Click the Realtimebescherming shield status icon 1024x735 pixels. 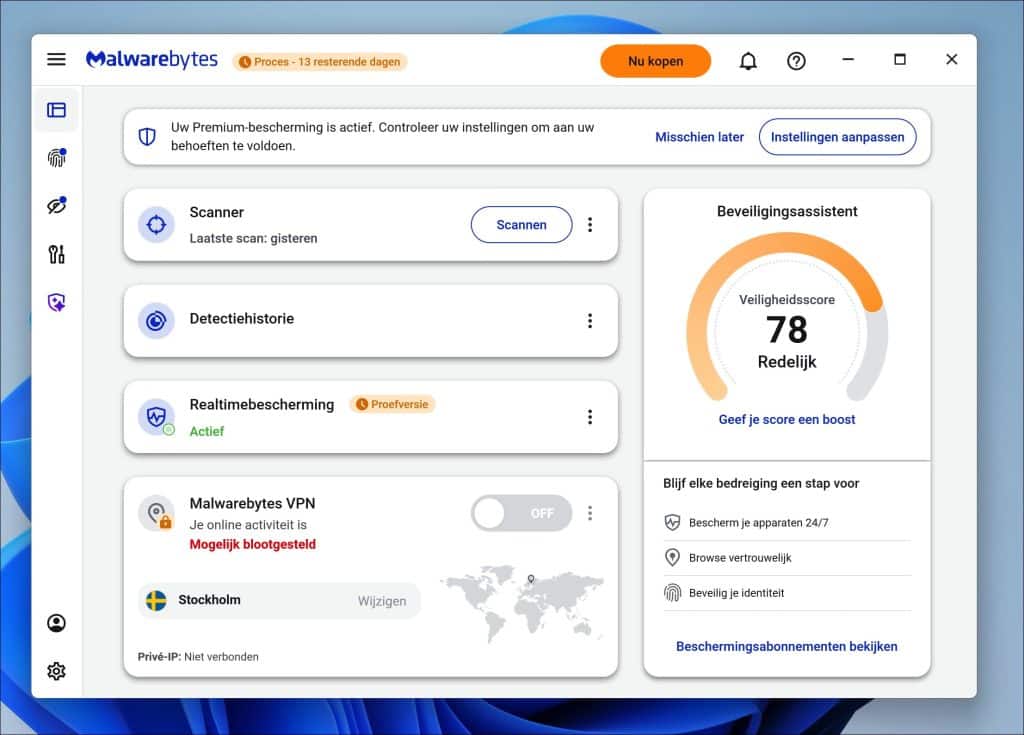click(x=155, y=416)
